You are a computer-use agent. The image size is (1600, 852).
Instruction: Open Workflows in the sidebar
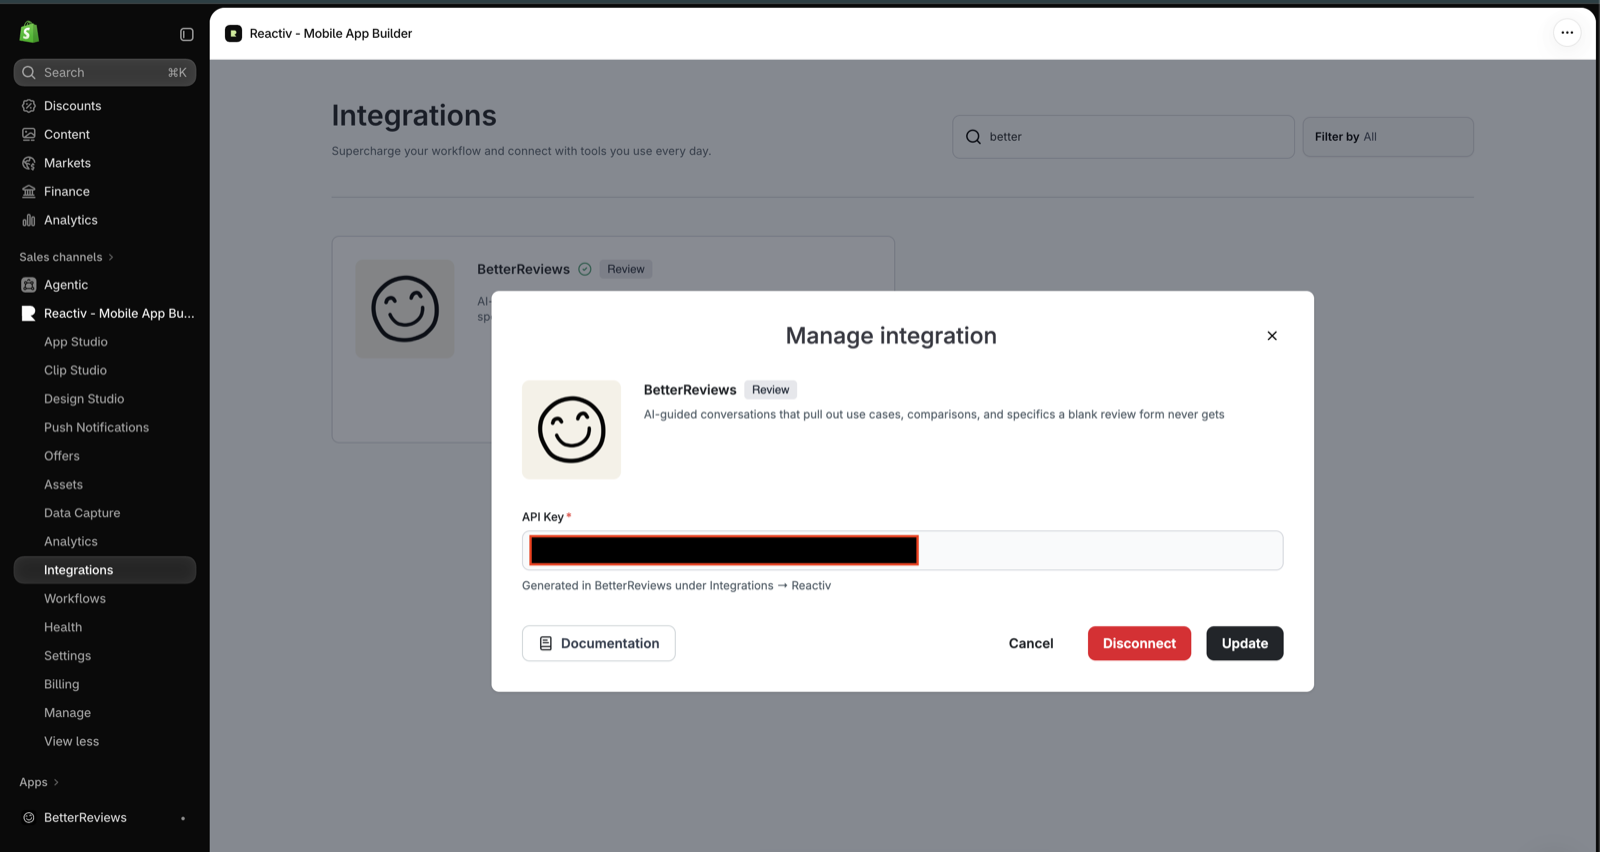coord(75,599)
